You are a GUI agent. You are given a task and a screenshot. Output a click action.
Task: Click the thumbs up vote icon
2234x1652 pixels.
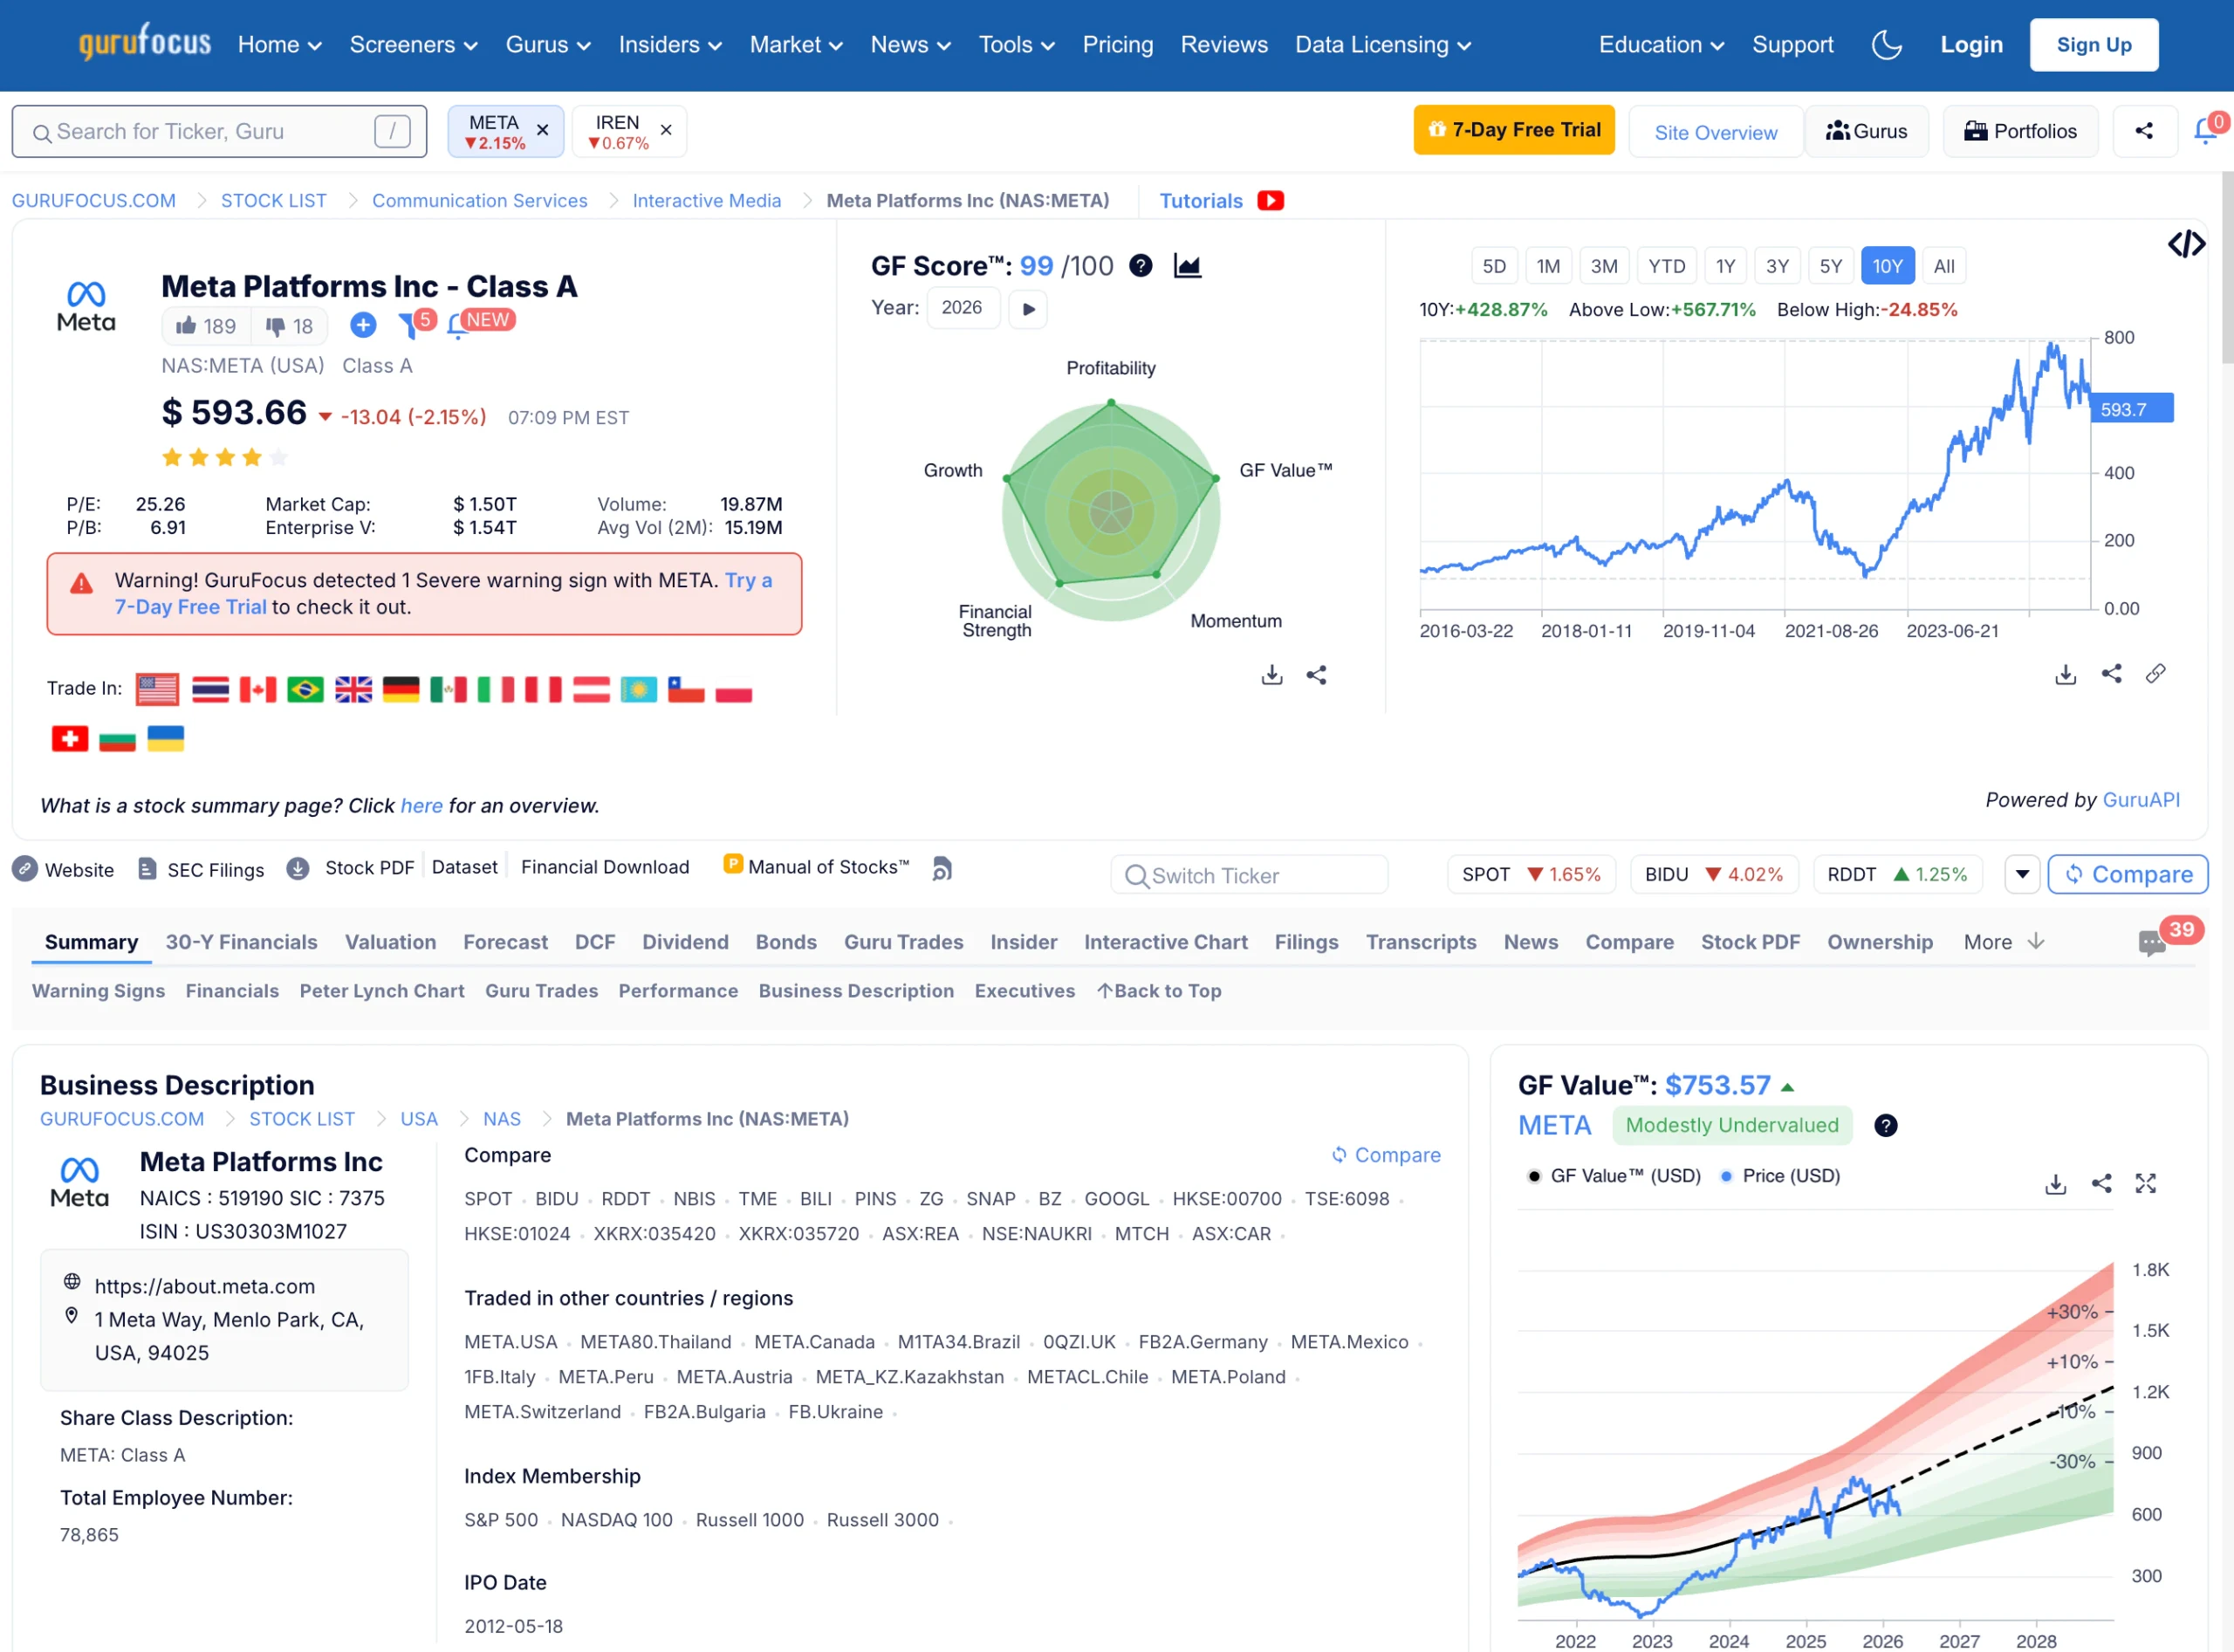[187, 326]
